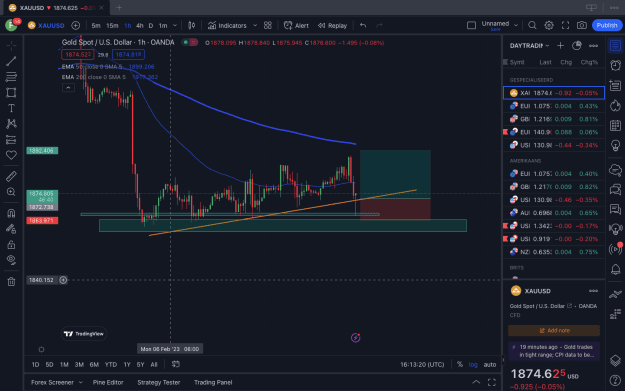This screenshot has width=625, height=391.
Task: Select the AU 0.696 watchlist row
Action: (x=554, y=213)
